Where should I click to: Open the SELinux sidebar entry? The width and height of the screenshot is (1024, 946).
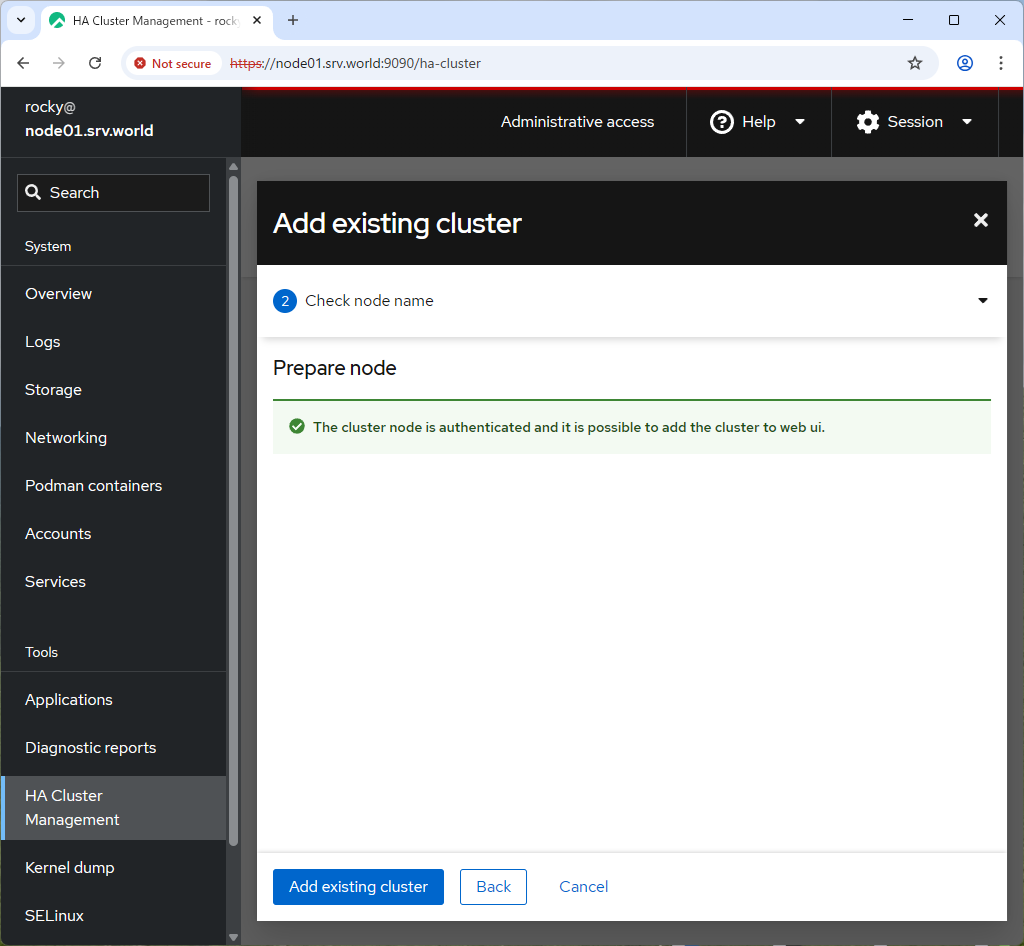[x=52, y=915]
